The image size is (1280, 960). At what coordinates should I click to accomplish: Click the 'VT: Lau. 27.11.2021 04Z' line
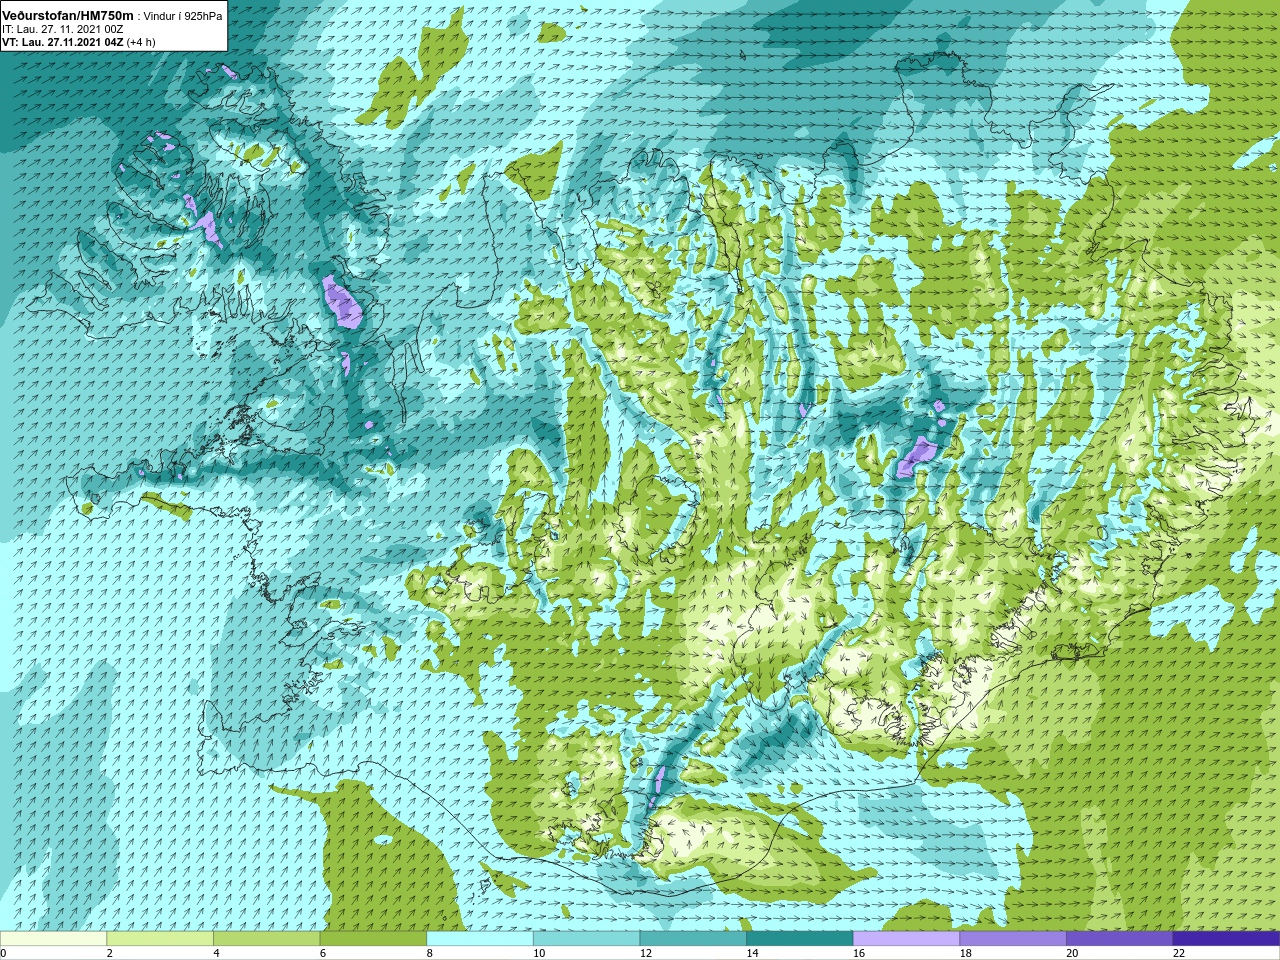tap(62, 43)
